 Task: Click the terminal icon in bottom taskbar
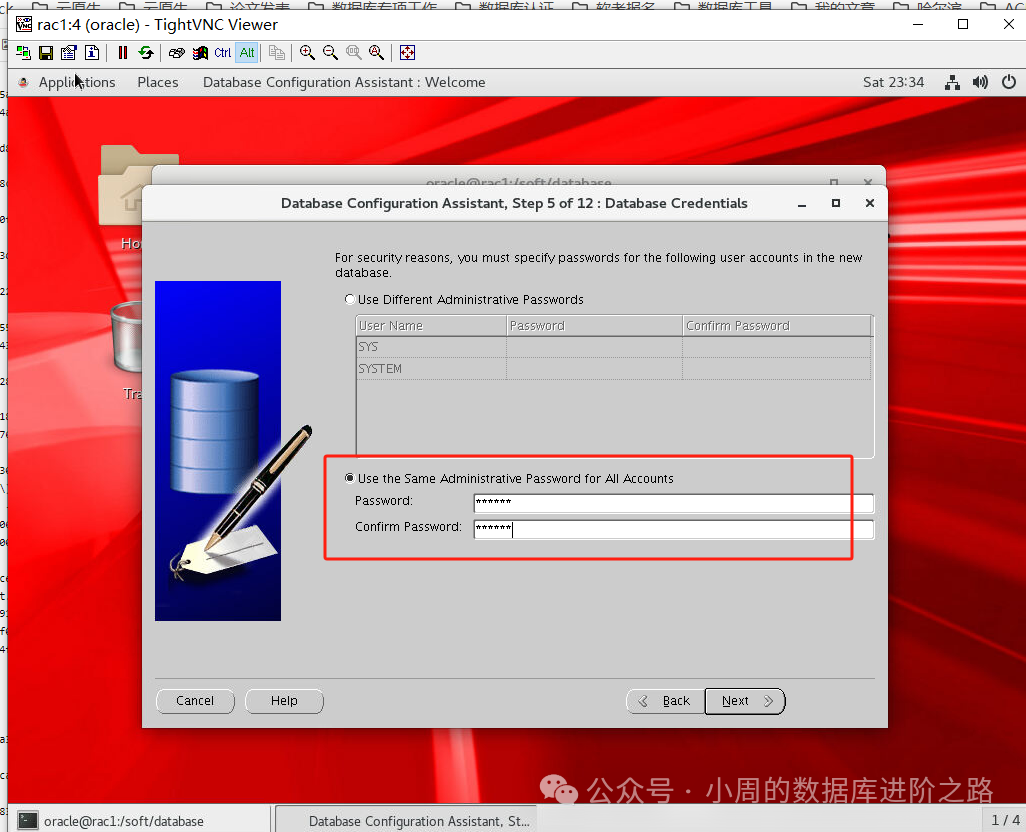click(x=27, y=820)
